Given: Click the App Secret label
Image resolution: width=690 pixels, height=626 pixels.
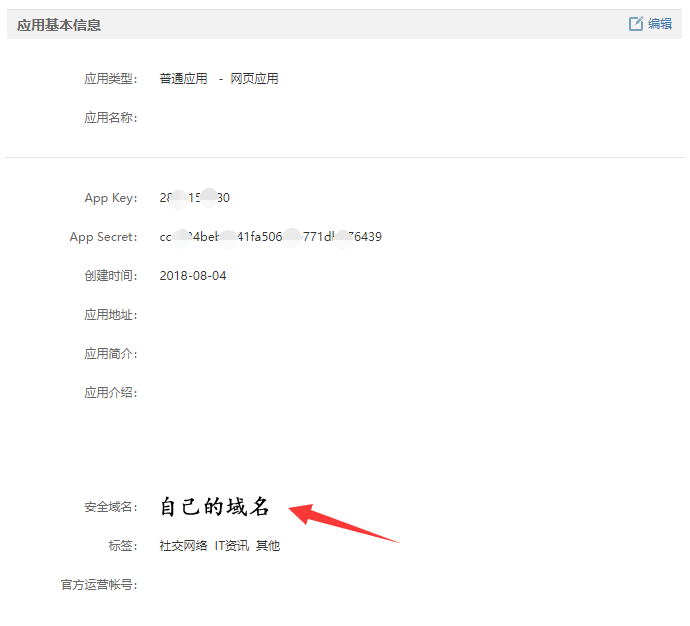Looking at the screenshot, I should point(103,237).
